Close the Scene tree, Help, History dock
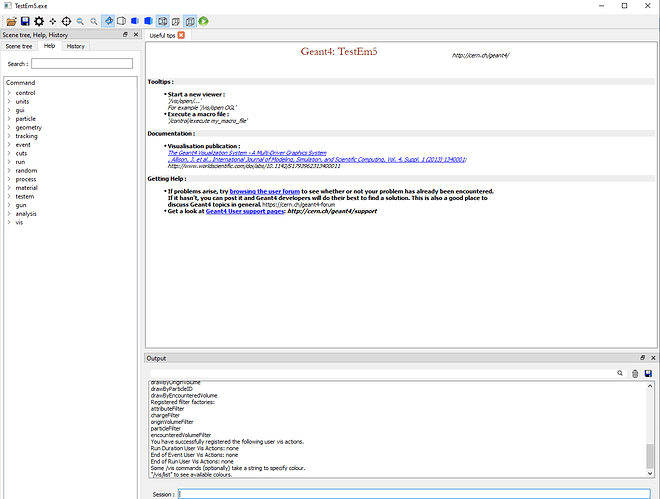This screenshot has width=660, height=499. [x=136, y=35]
